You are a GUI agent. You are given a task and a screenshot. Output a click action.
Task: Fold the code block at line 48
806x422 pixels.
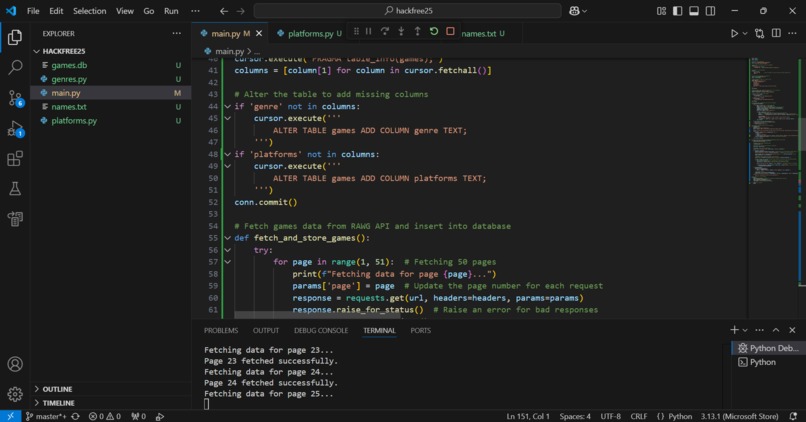tap(228, 154)
